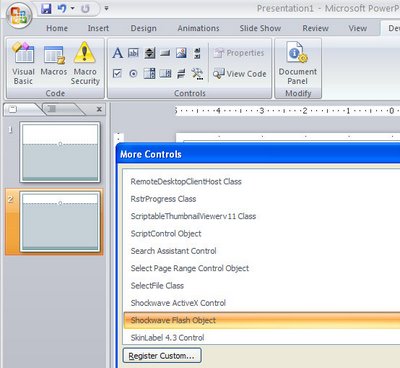Insert a Toggle Button control
This screenshot has height=368, width=400.
(181, 74)
